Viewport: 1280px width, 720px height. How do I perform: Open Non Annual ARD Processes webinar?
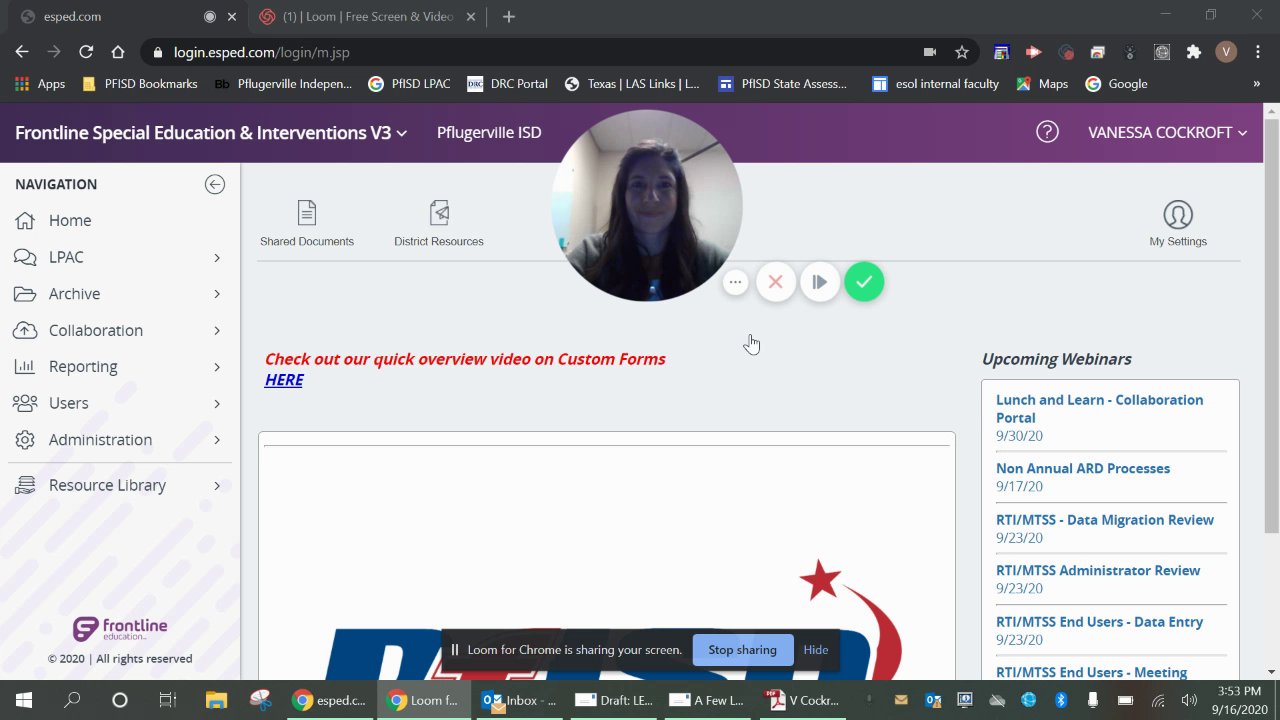tap(1083, 468)
